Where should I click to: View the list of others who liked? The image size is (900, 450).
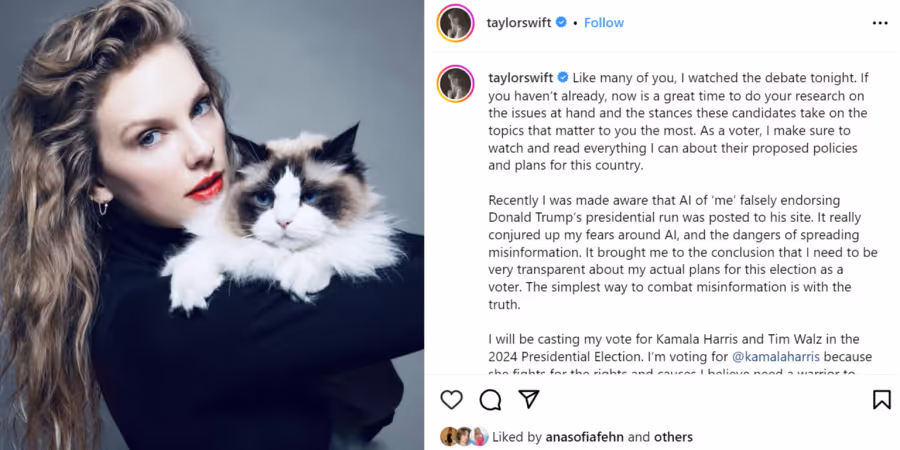point(675,437)
